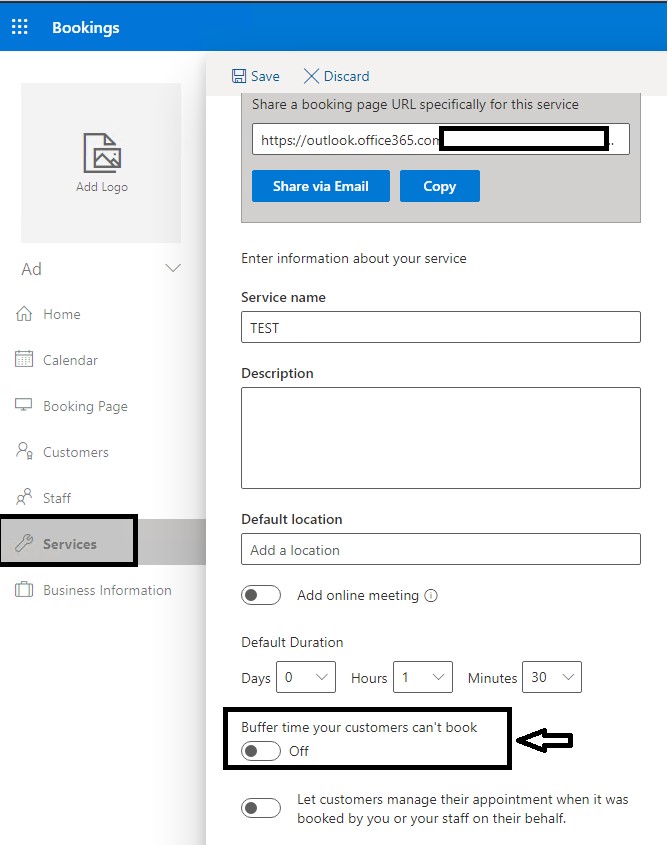668x845 pixels.
Task: Click the Calendar icon in sidebar
Action: 24,359
